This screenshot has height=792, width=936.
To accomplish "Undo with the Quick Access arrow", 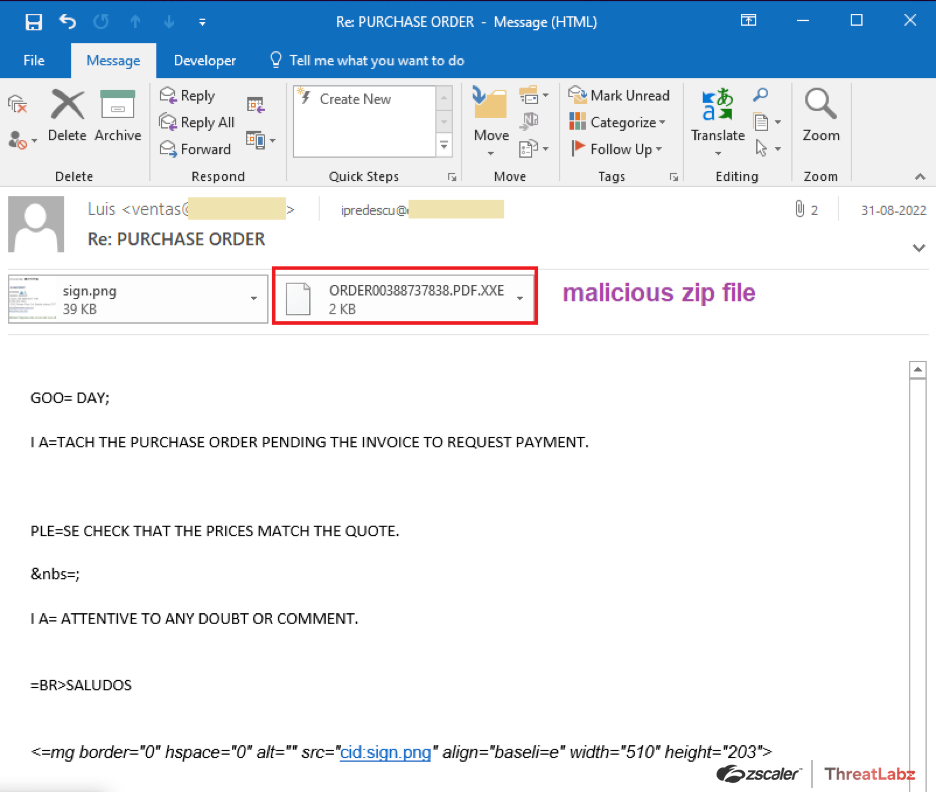I will click(67, 21).
